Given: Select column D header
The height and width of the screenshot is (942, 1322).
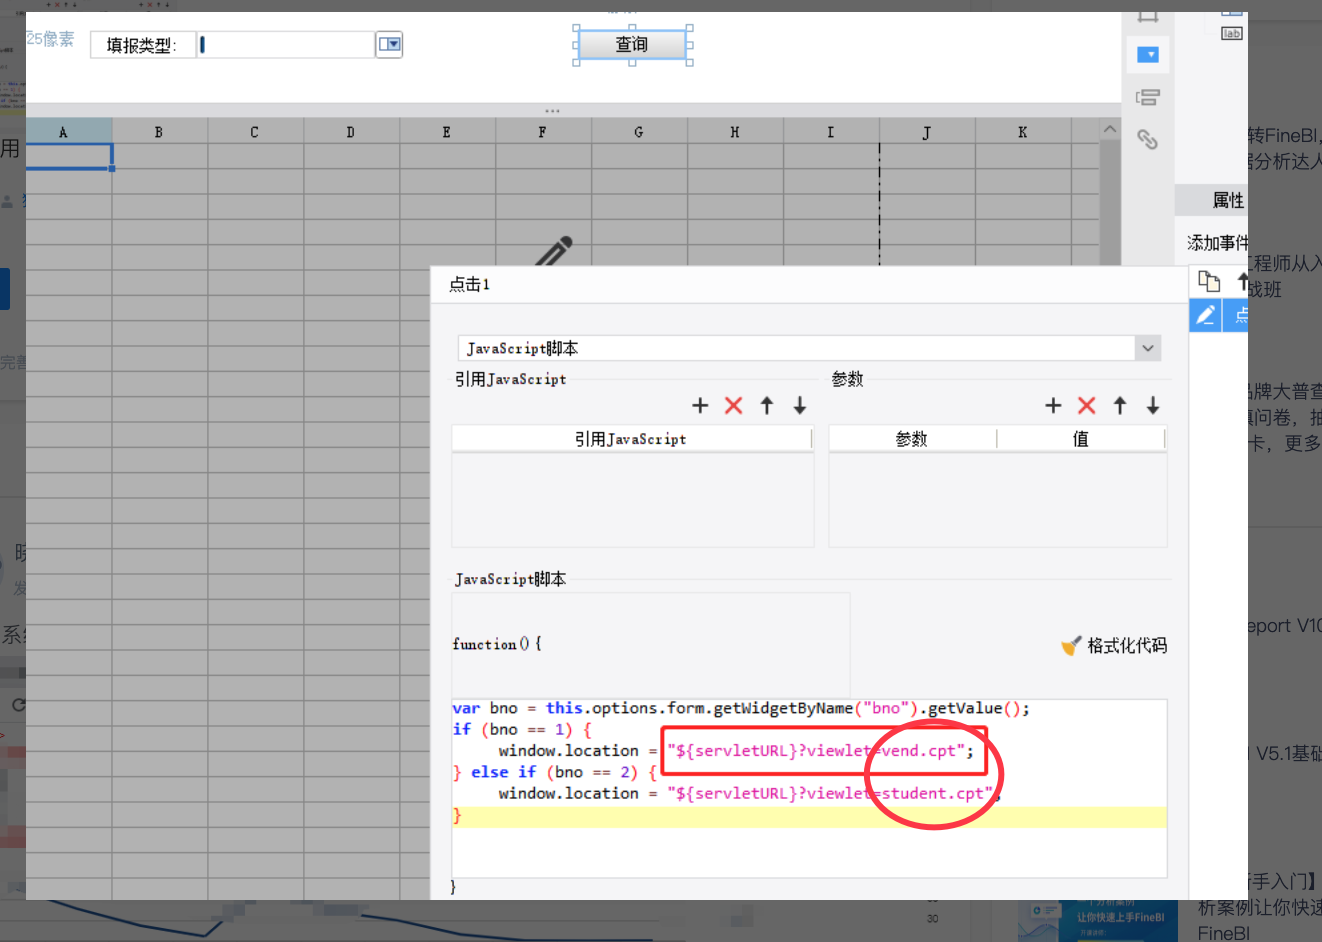Looking at the screenshot, I should (x=351, y=132).
